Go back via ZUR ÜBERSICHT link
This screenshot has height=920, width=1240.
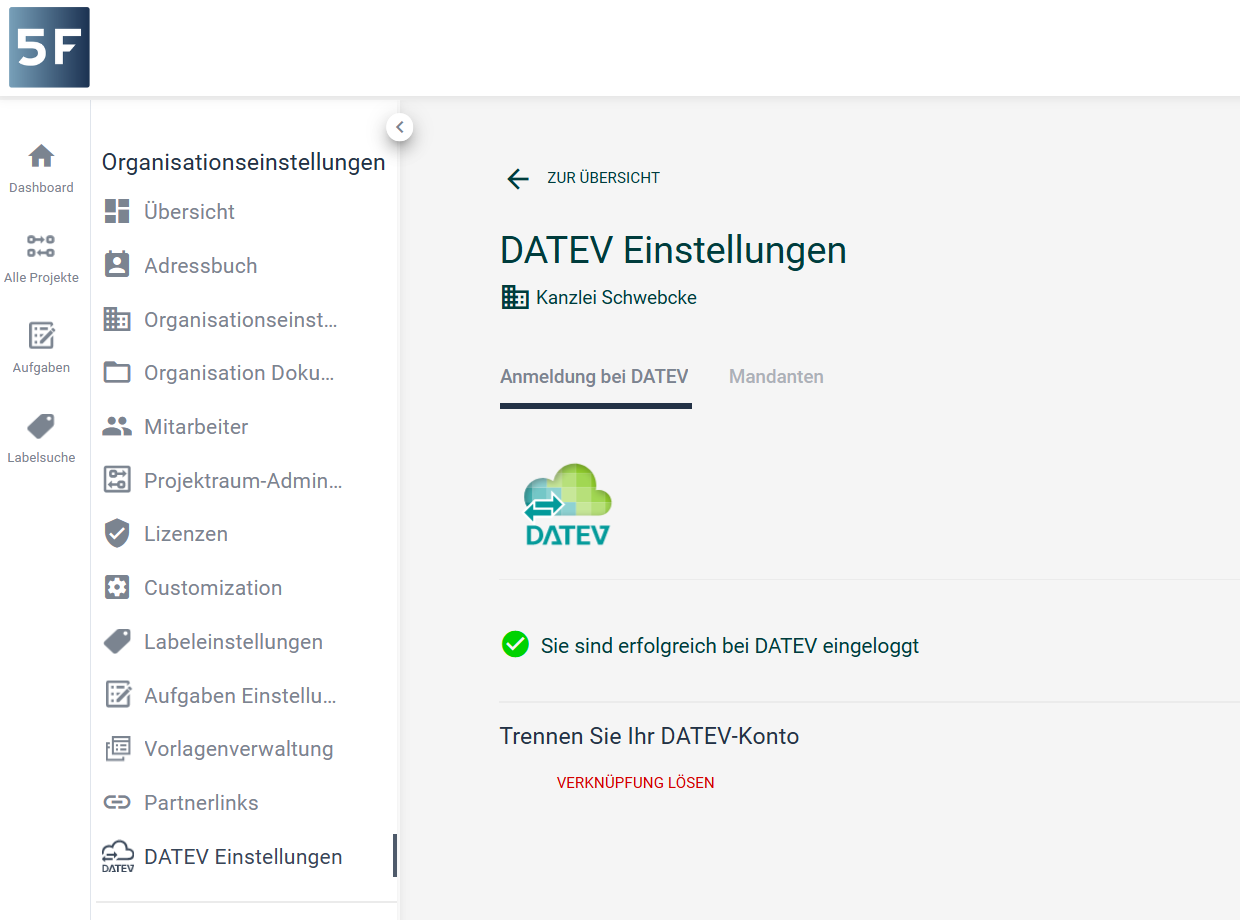click(x=603, y=178)
